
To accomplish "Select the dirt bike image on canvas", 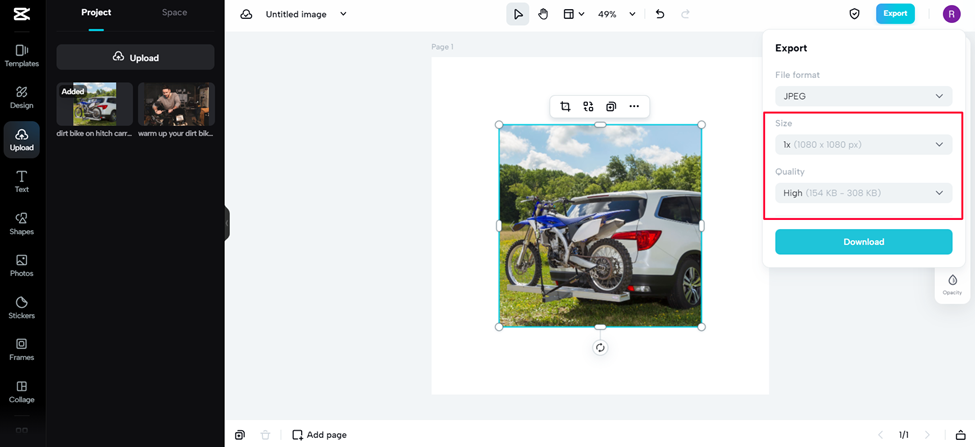I will [600, 226].
